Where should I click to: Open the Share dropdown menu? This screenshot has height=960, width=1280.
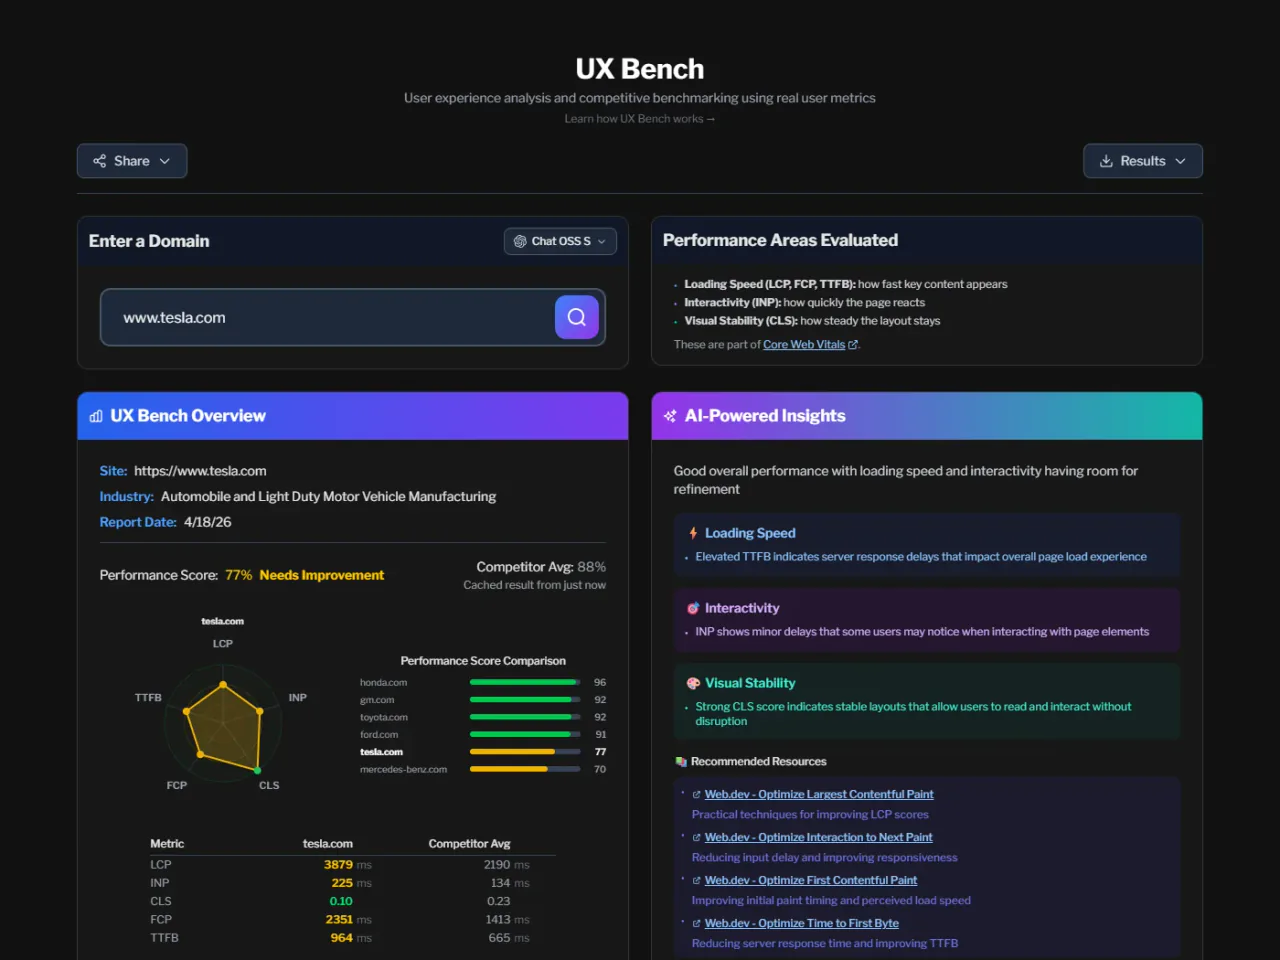[131, 160]
